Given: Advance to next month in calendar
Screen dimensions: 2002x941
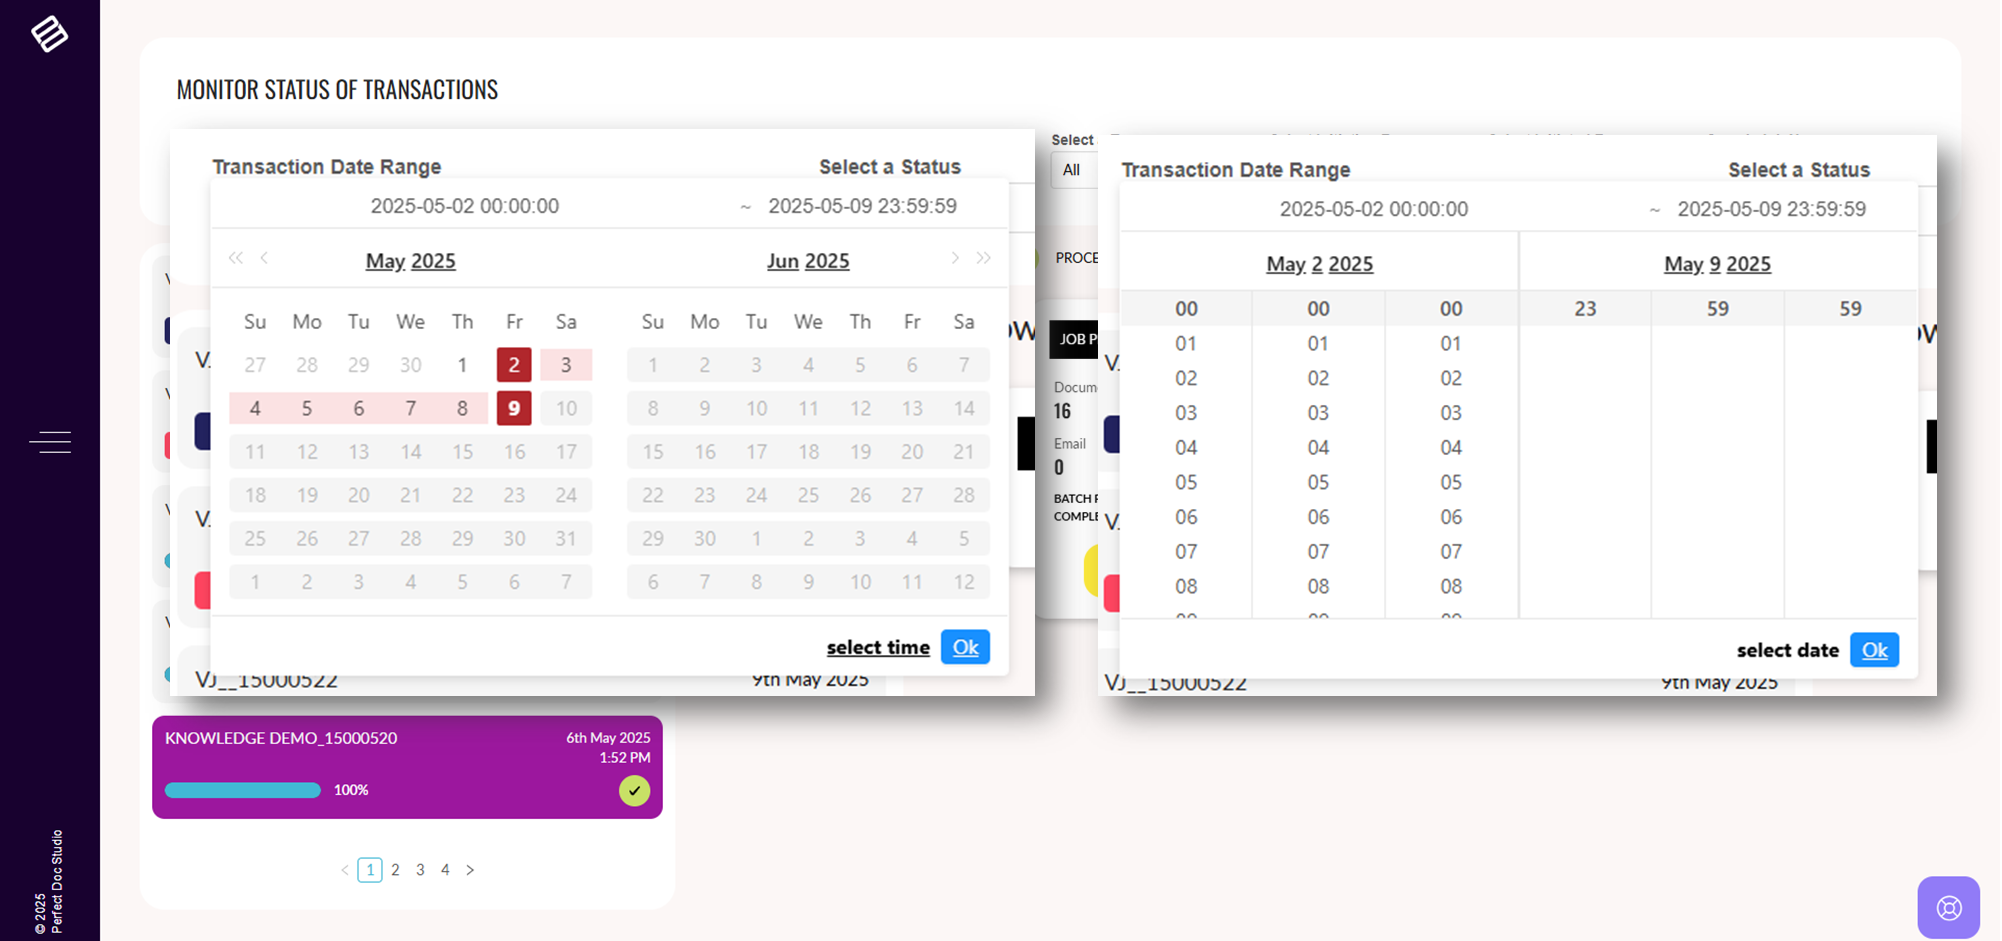Looking at the screenshot, I should click(955, 258).
